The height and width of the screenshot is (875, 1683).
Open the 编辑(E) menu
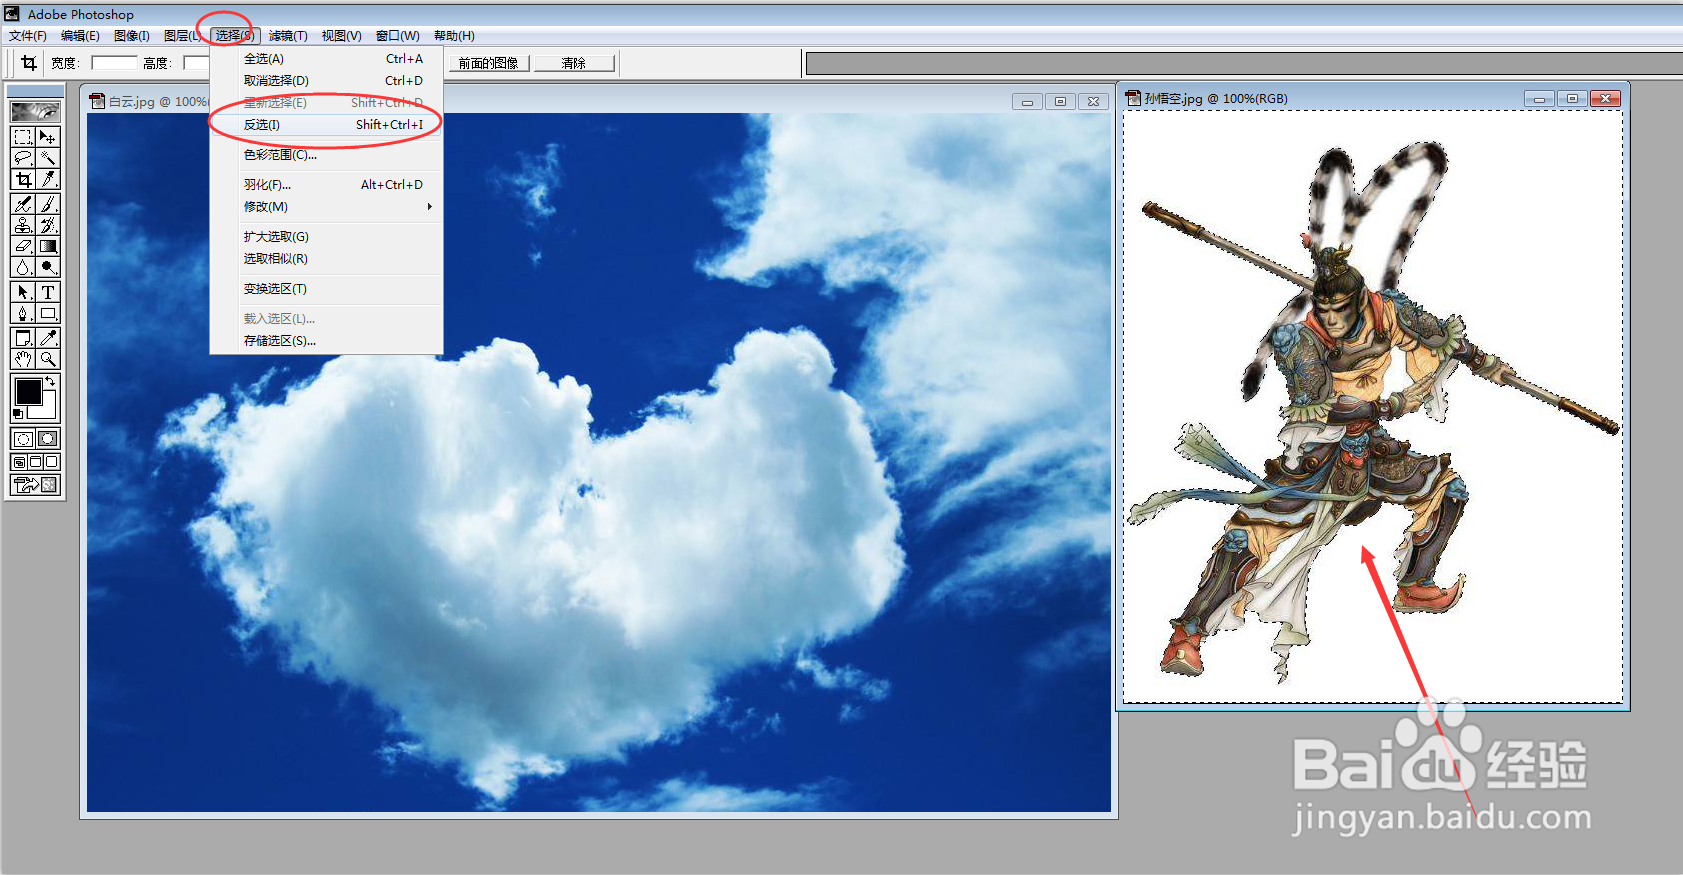(x=80, y=36)
